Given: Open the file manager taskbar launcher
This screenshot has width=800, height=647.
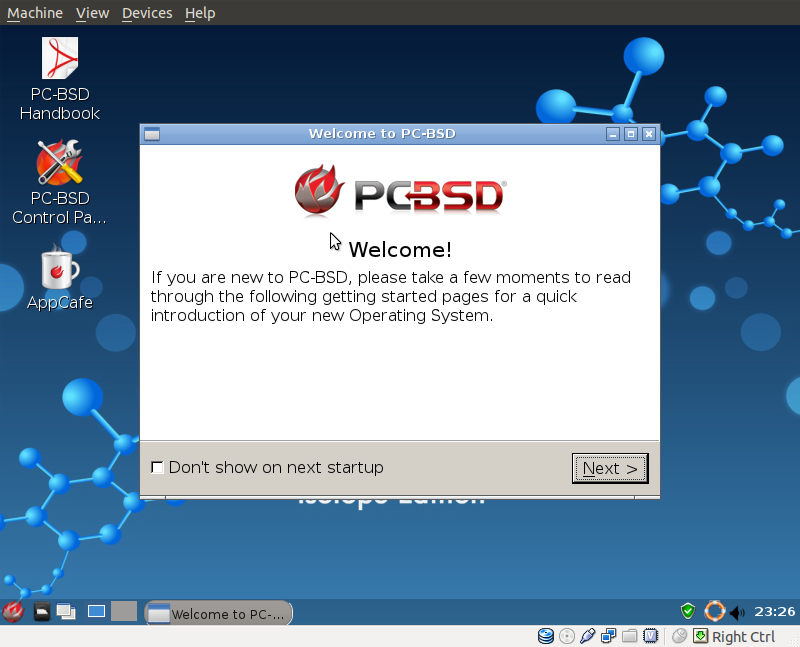Looking at the screenshot, I should point(42,611).
